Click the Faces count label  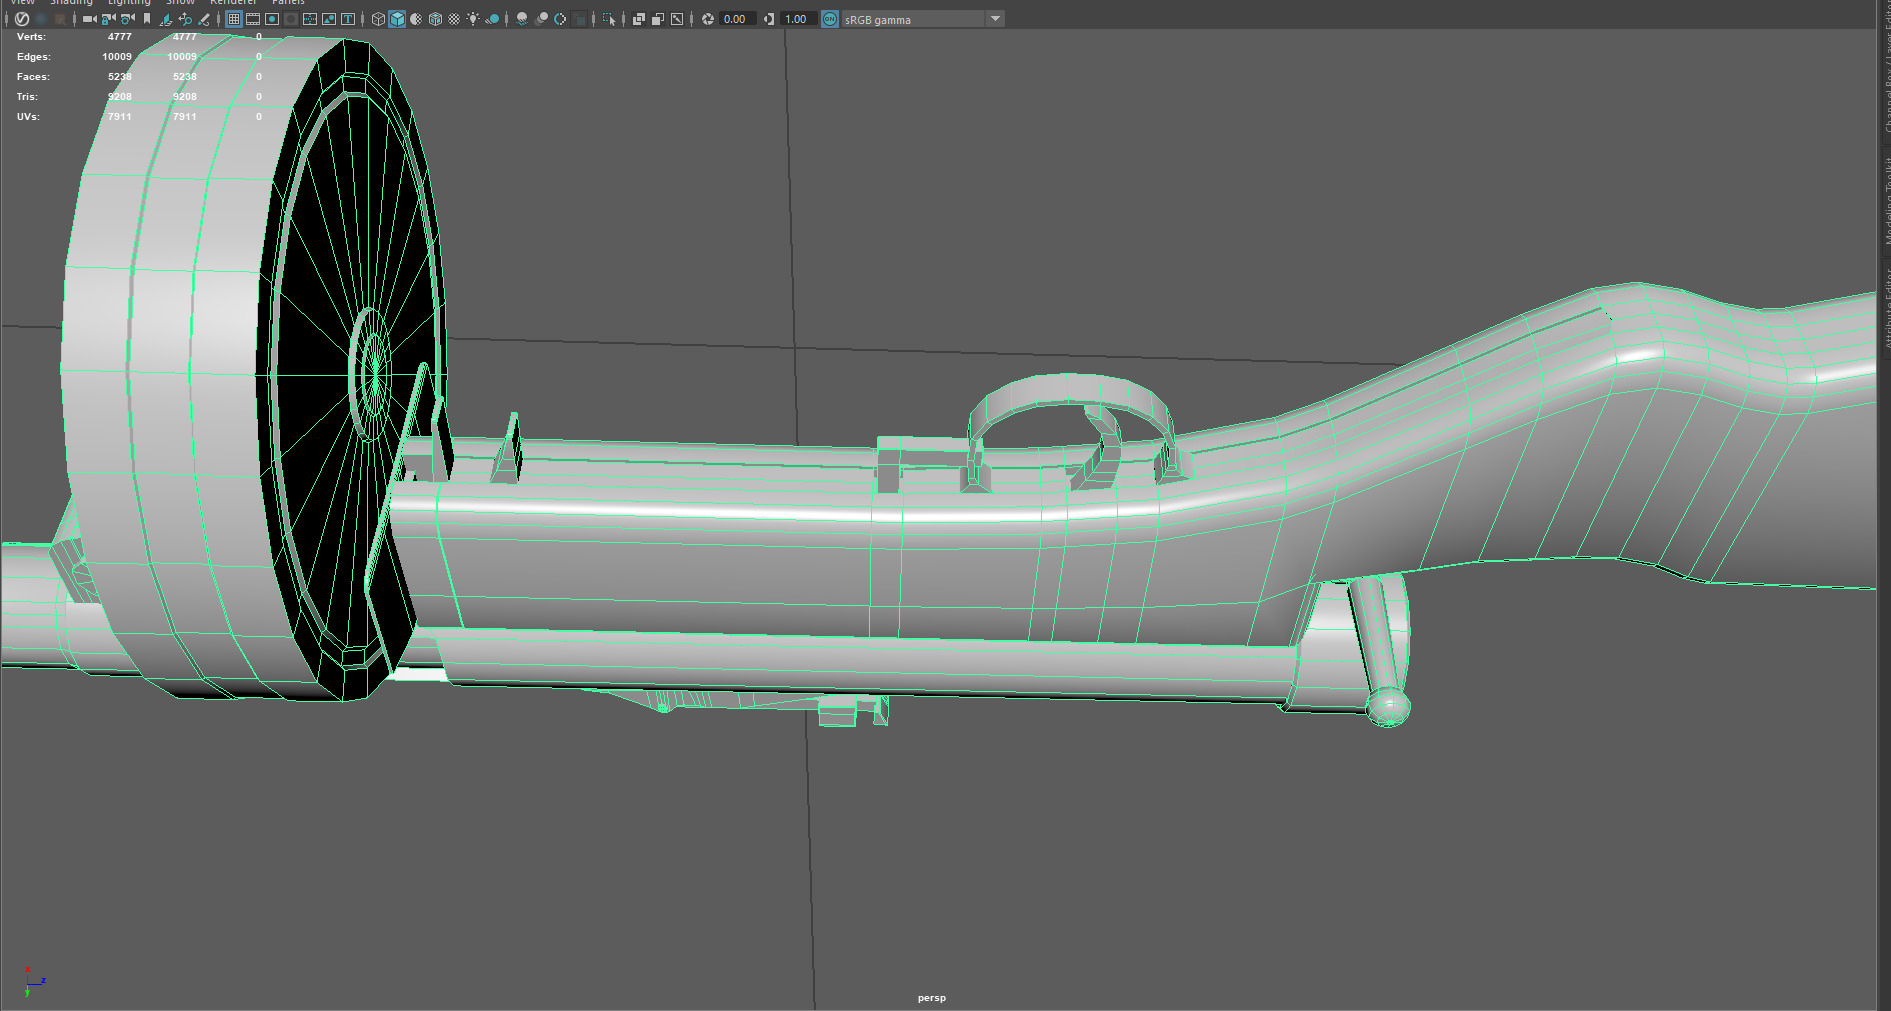pos(33,77)
